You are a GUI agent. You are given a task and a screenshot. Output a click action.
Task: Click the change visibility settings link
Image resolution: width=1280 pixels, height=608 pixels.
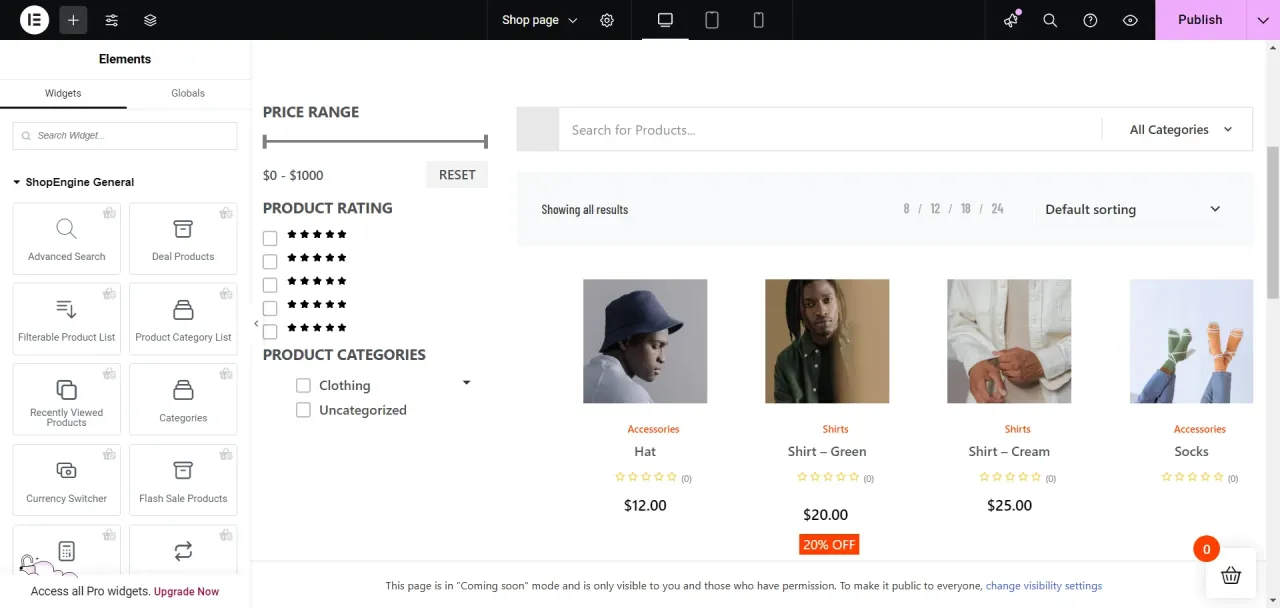point(1043,586)
